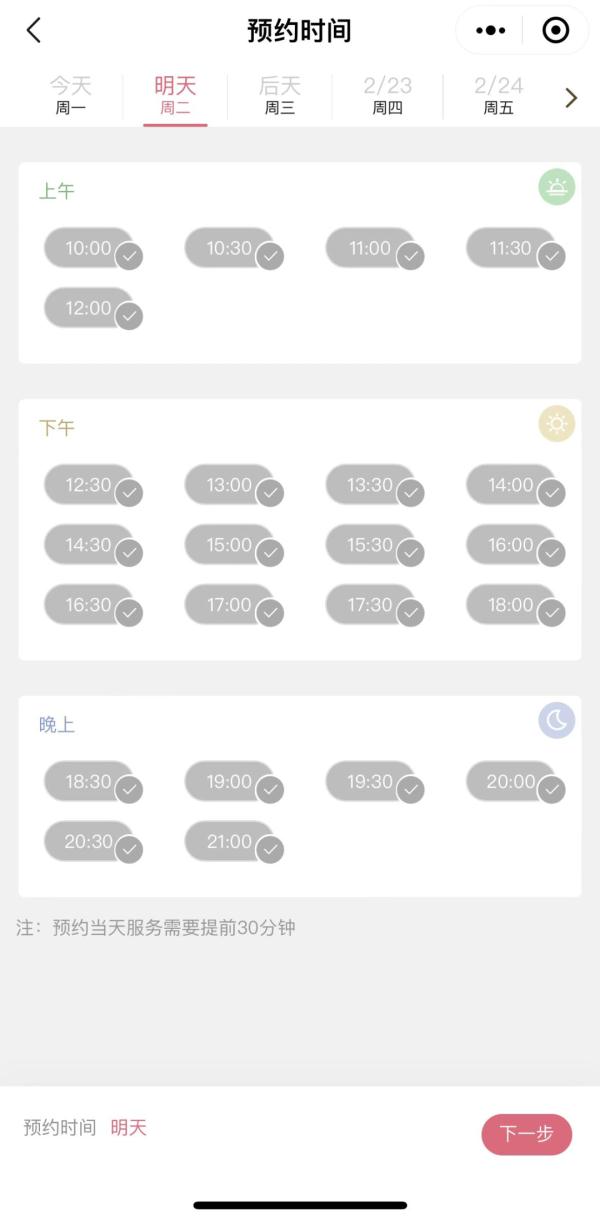Tap the green sunrise morning icon
Screen dimensions: 600x1221
tap(557, 187)
